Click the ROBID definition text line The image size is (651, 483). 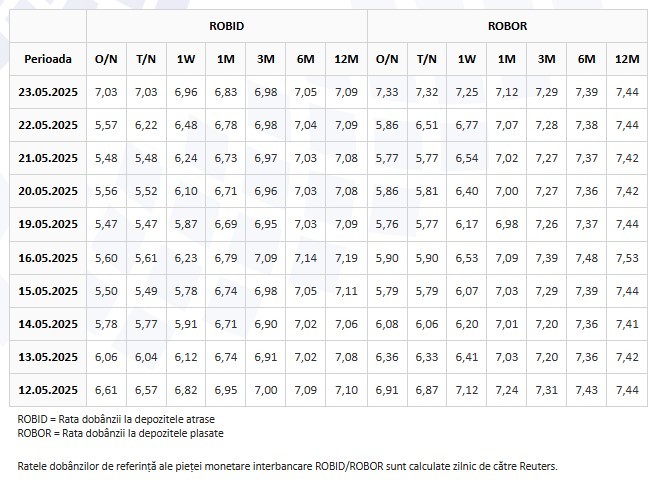pos(116,419)
